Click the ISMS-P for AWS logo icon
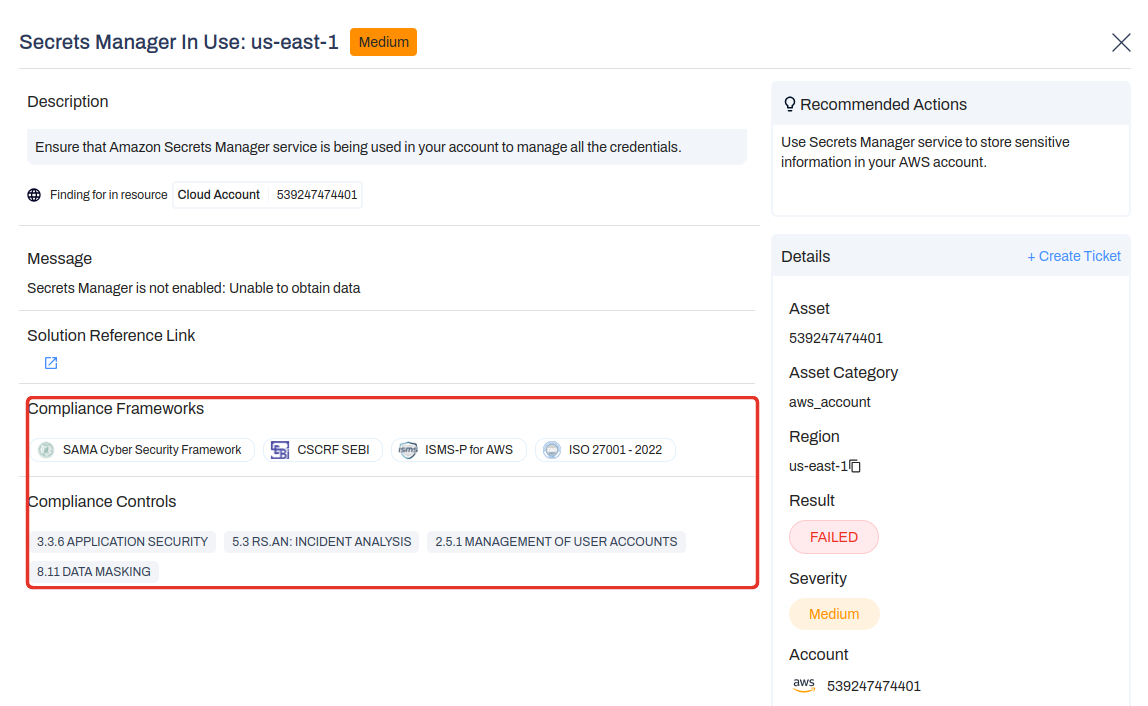 click(408, 450)
